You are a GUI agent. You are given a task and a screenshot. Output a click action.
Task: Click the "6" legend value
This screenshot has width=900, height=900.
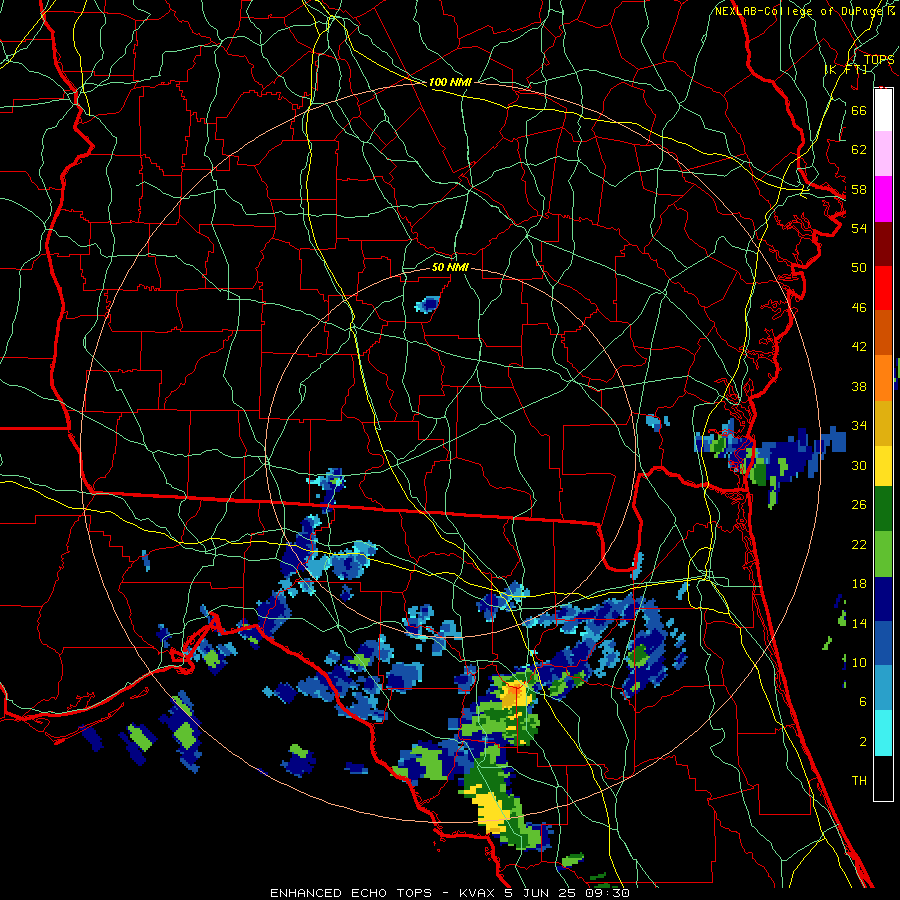click(x=863, y=702)
